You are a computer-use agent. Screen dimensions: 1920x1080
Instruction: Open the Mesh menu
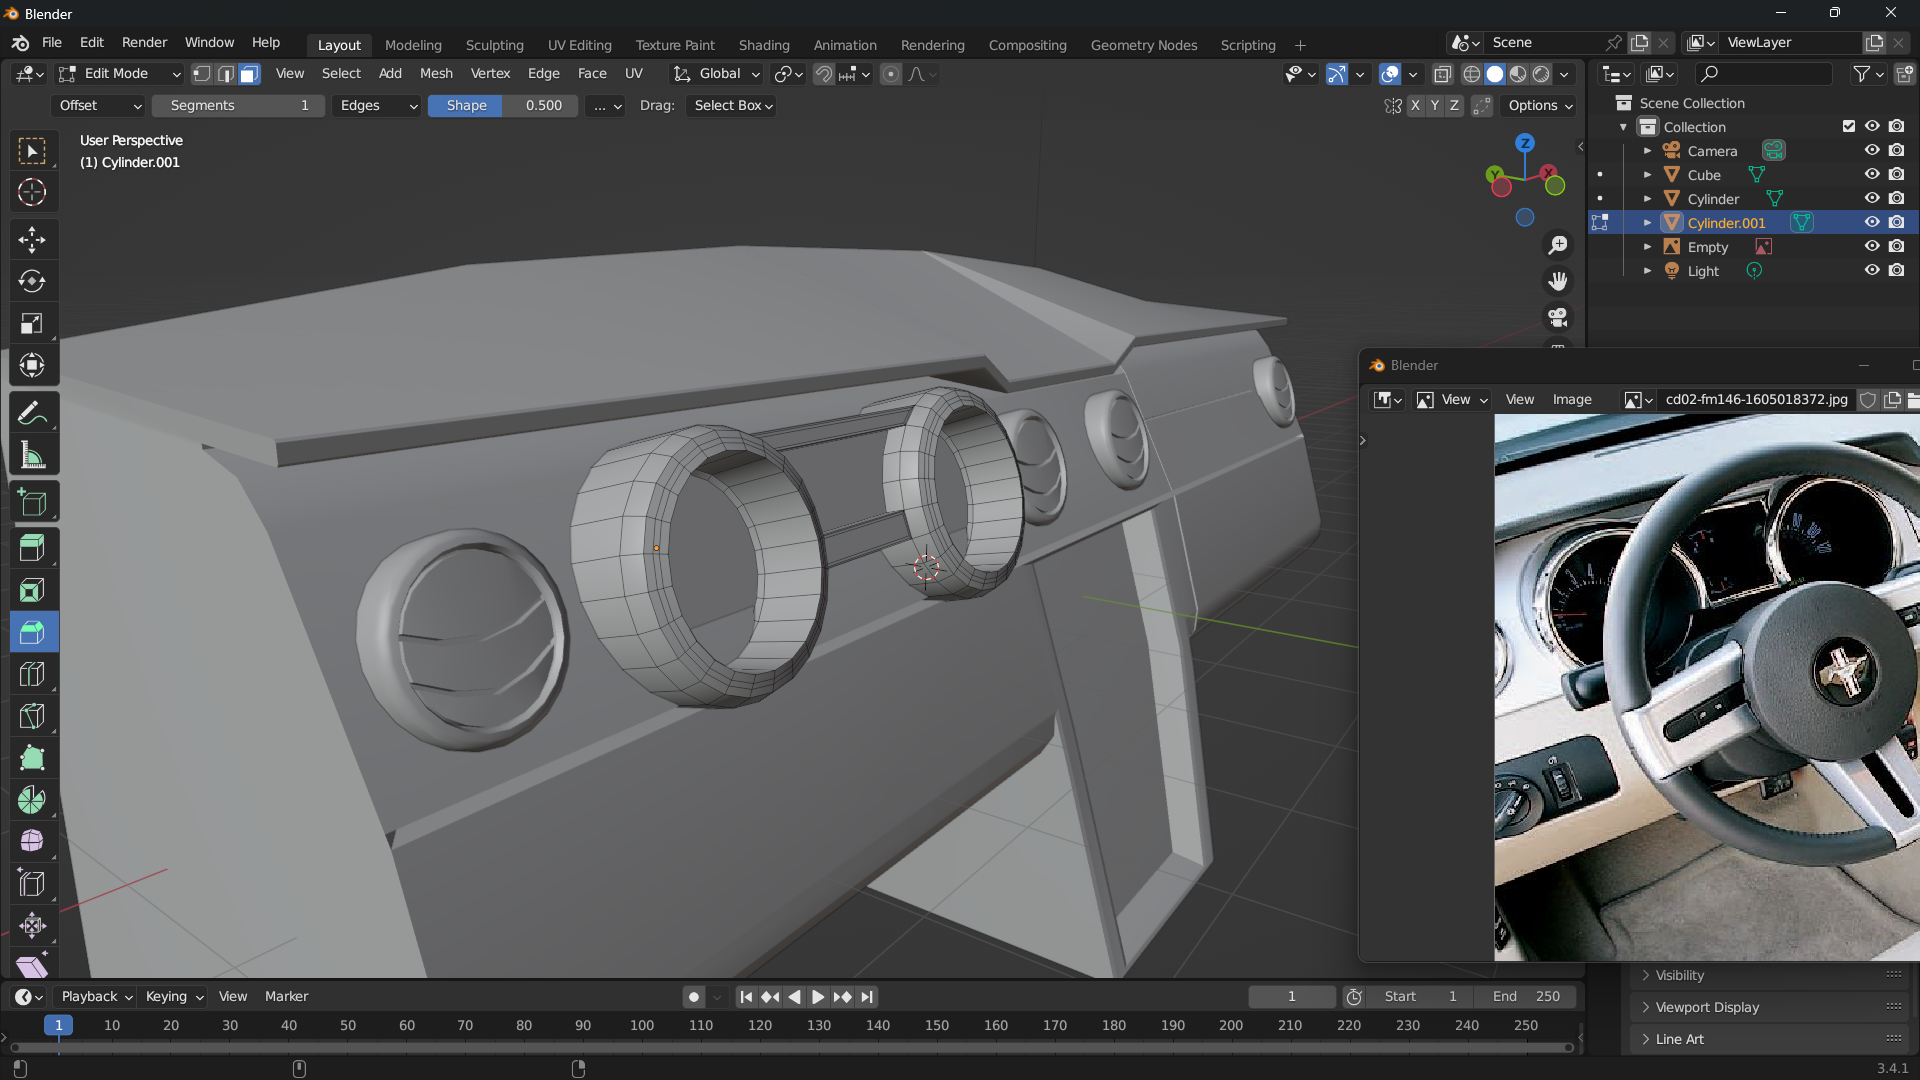436,74
